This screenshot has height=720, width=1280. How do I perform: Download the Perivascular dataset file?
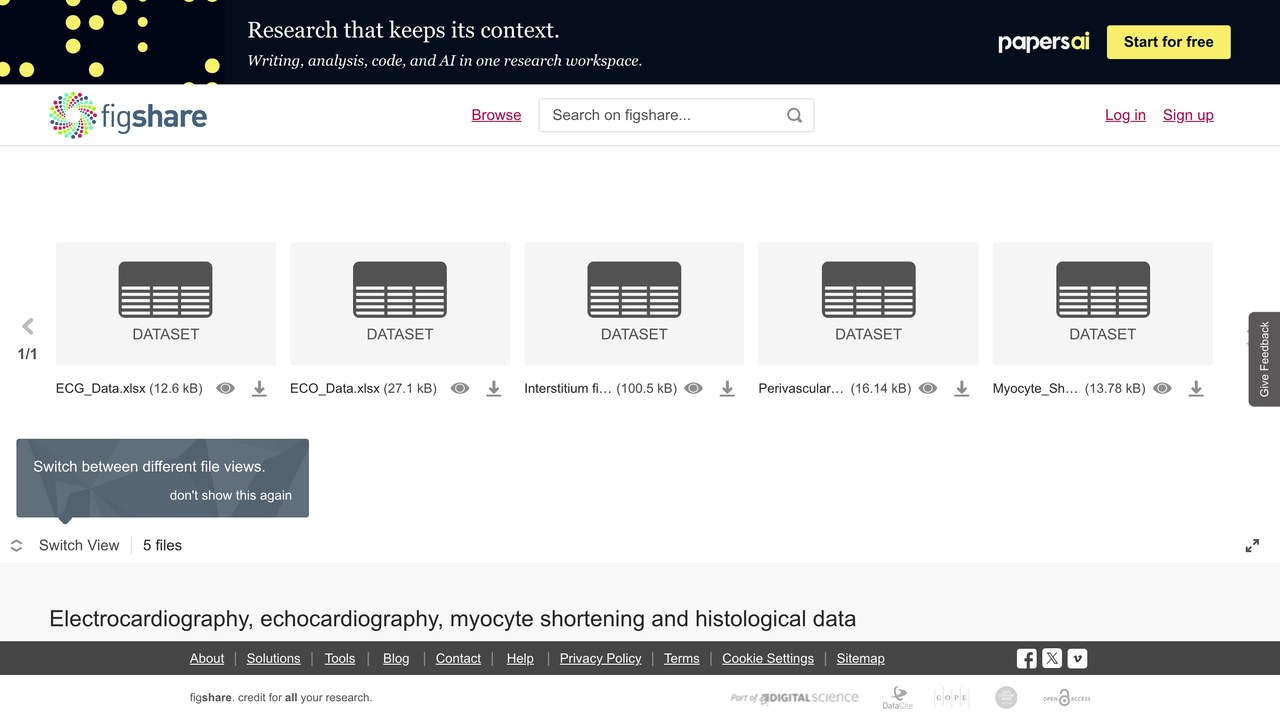(x=961, y=388)
